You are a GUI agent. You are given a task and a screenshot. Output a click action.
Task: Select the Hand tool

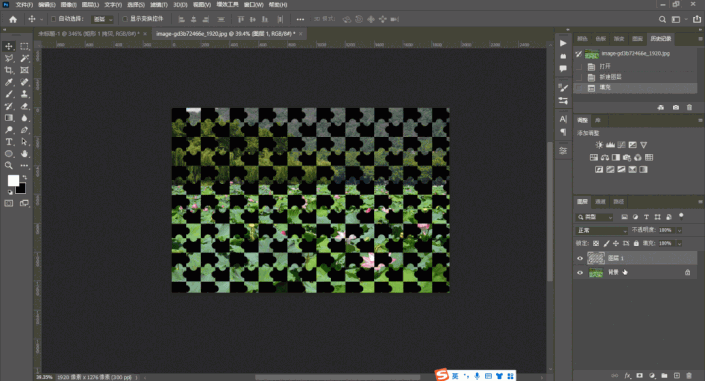pyautogui.click(x=24, y=154)
